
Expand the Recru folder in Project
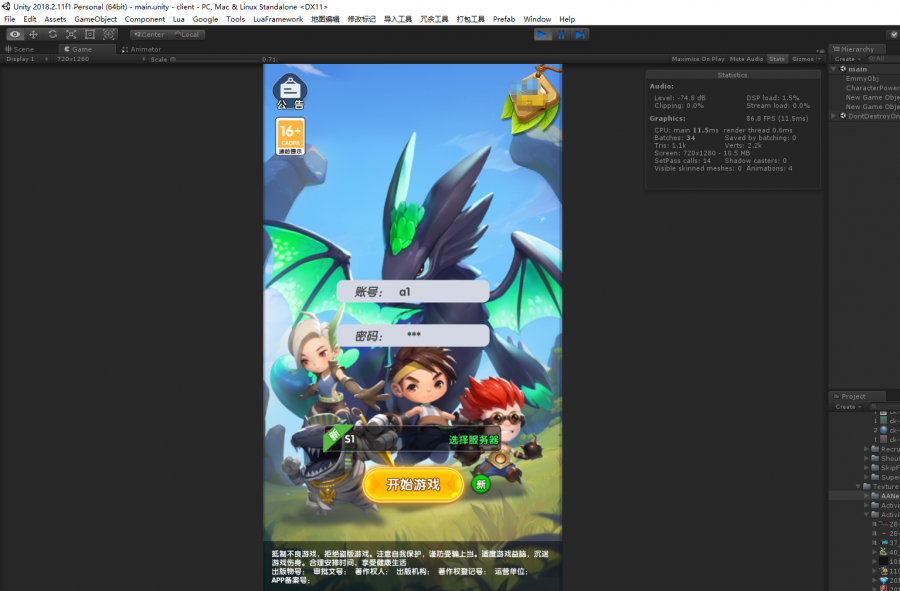coord(866,449)
